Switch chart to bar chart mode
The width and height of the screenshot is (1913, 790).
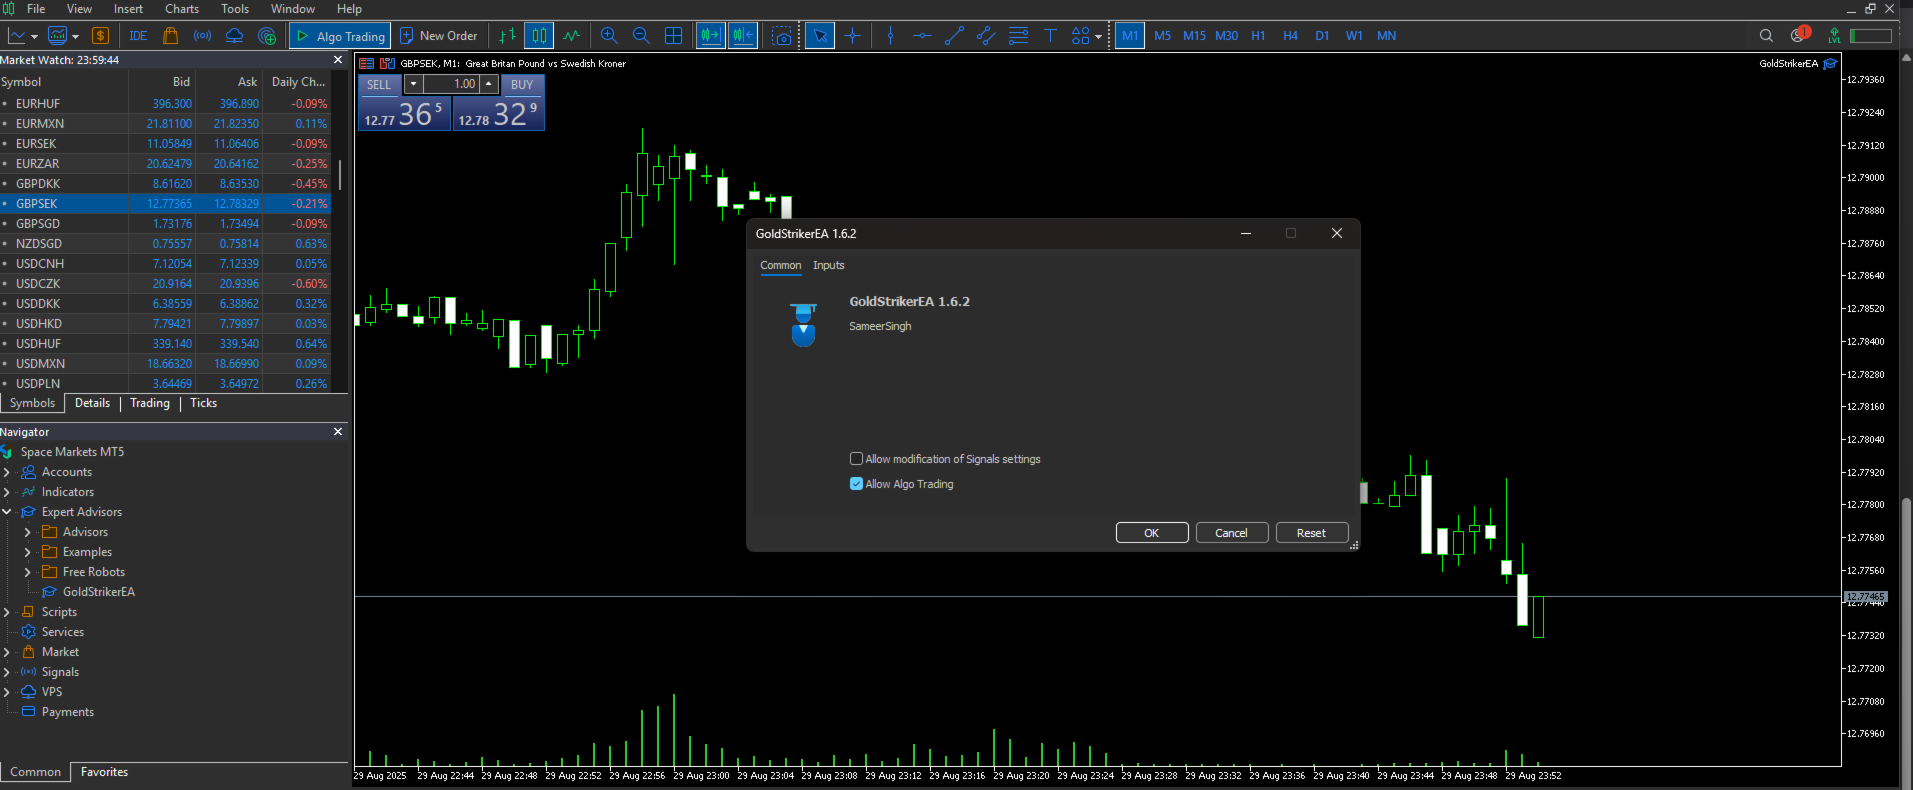[507, 36]
